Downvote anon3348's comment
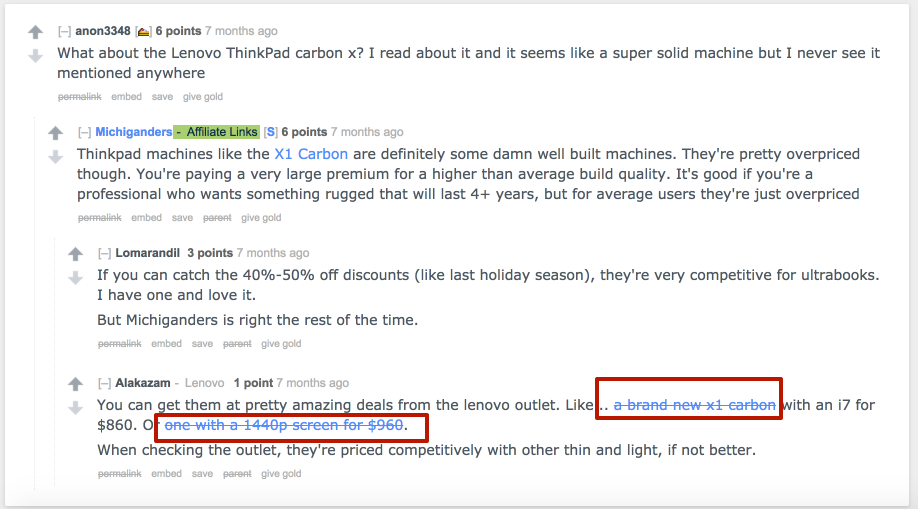 tap(35, 56)
